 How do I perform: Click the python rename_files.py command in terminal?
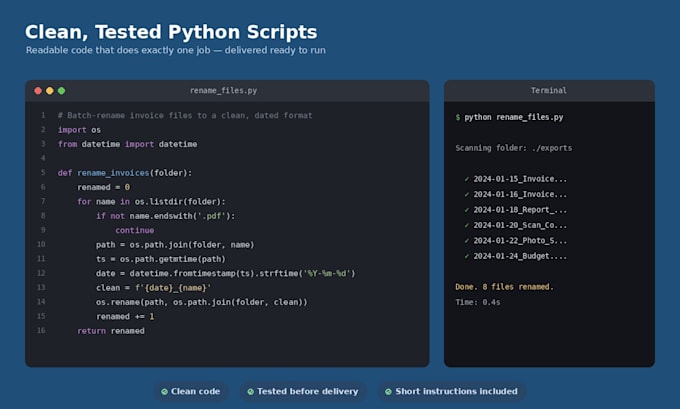pyautogui.click(x=514, y=117)
